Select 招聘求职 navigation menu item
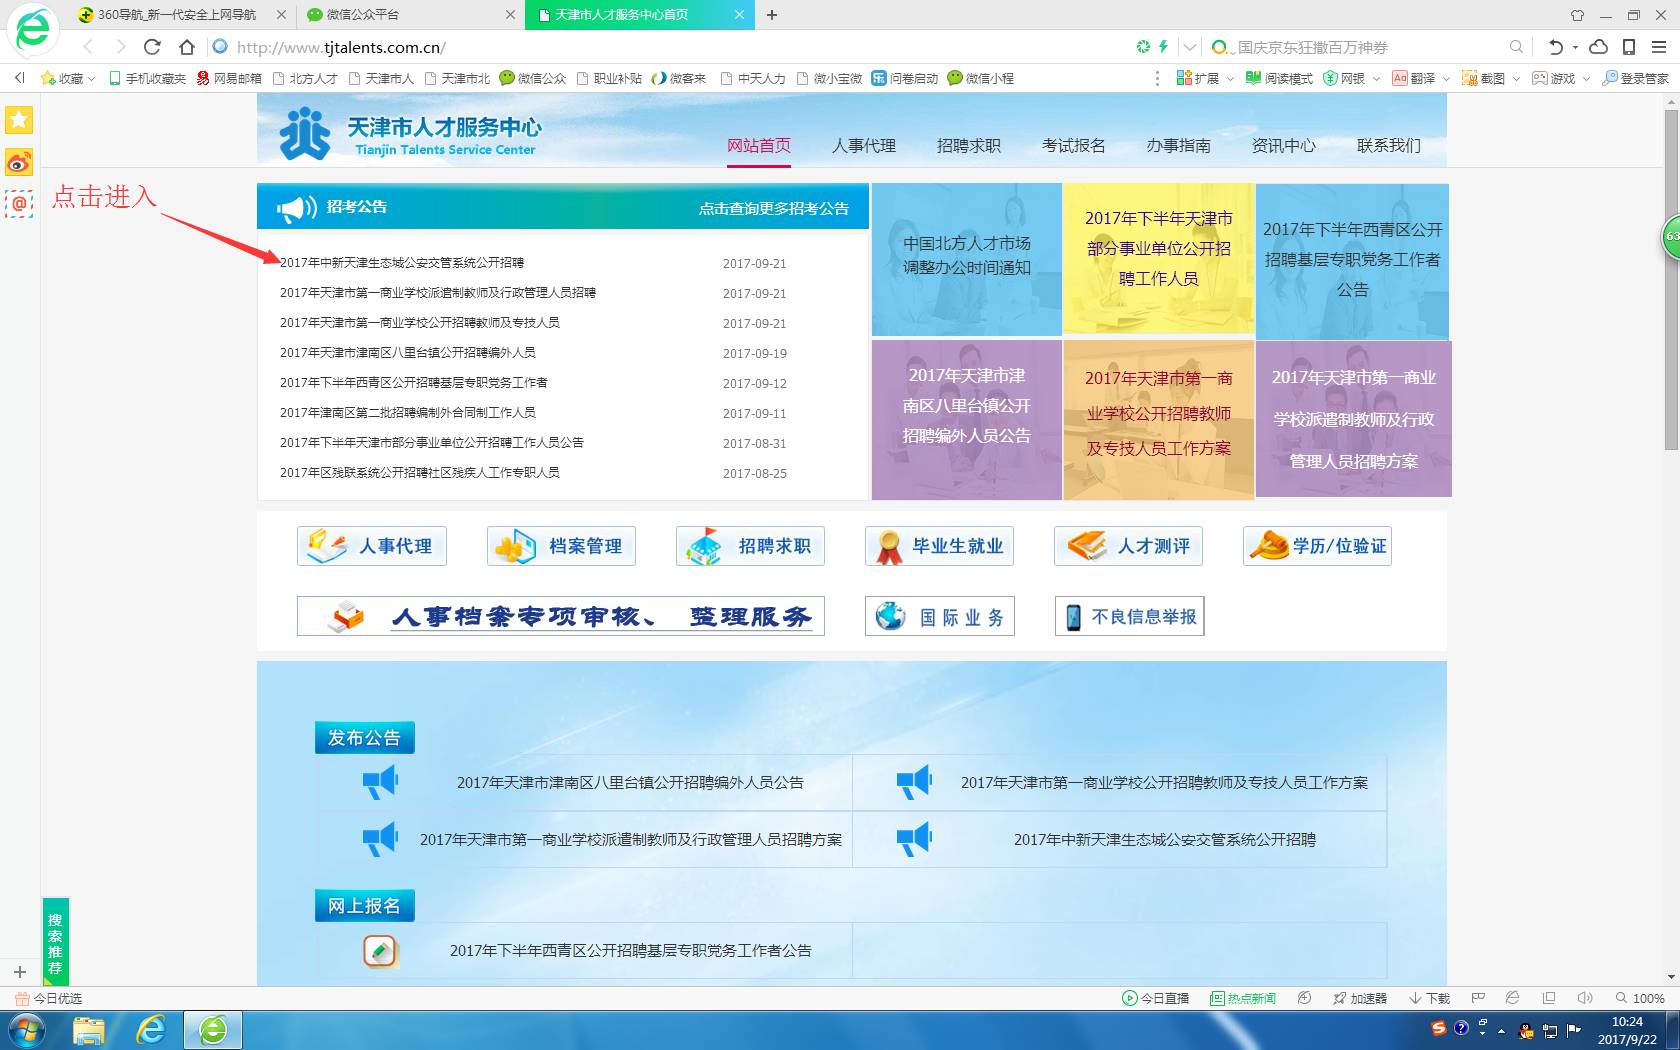The height and width of the screenshot is (1050, 1680). 969,145
